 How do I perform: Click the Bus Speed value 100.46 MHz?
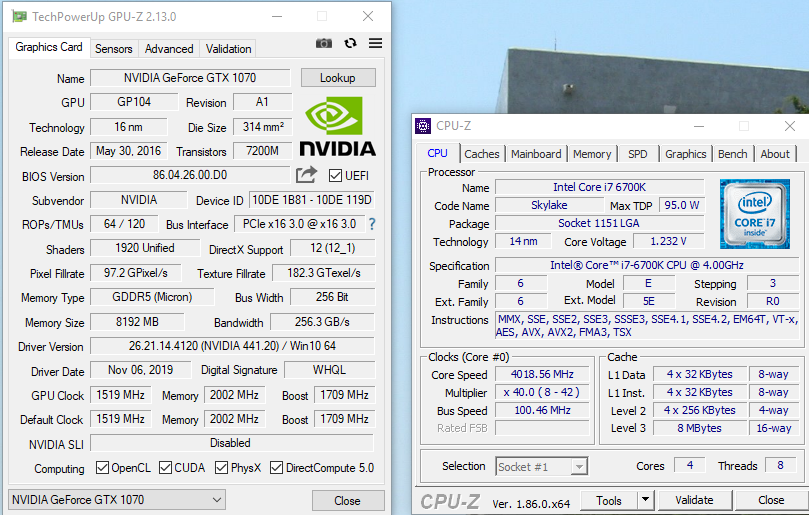pos(542,410)
